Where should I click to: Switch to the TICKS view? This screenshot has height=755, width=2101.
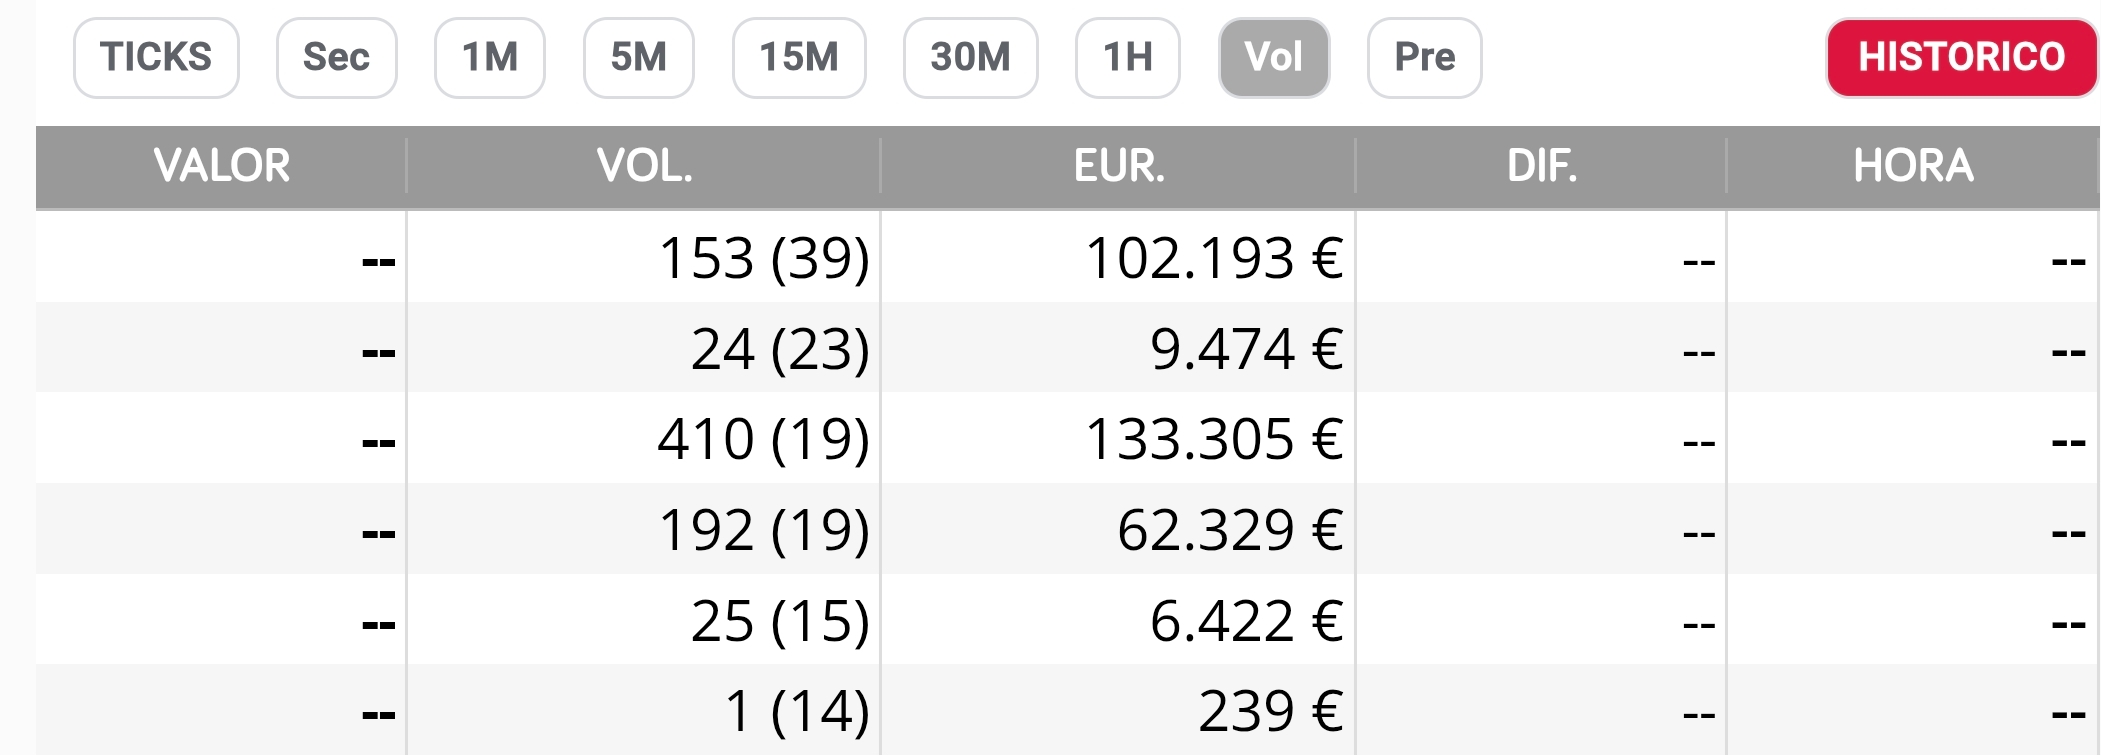156,58
